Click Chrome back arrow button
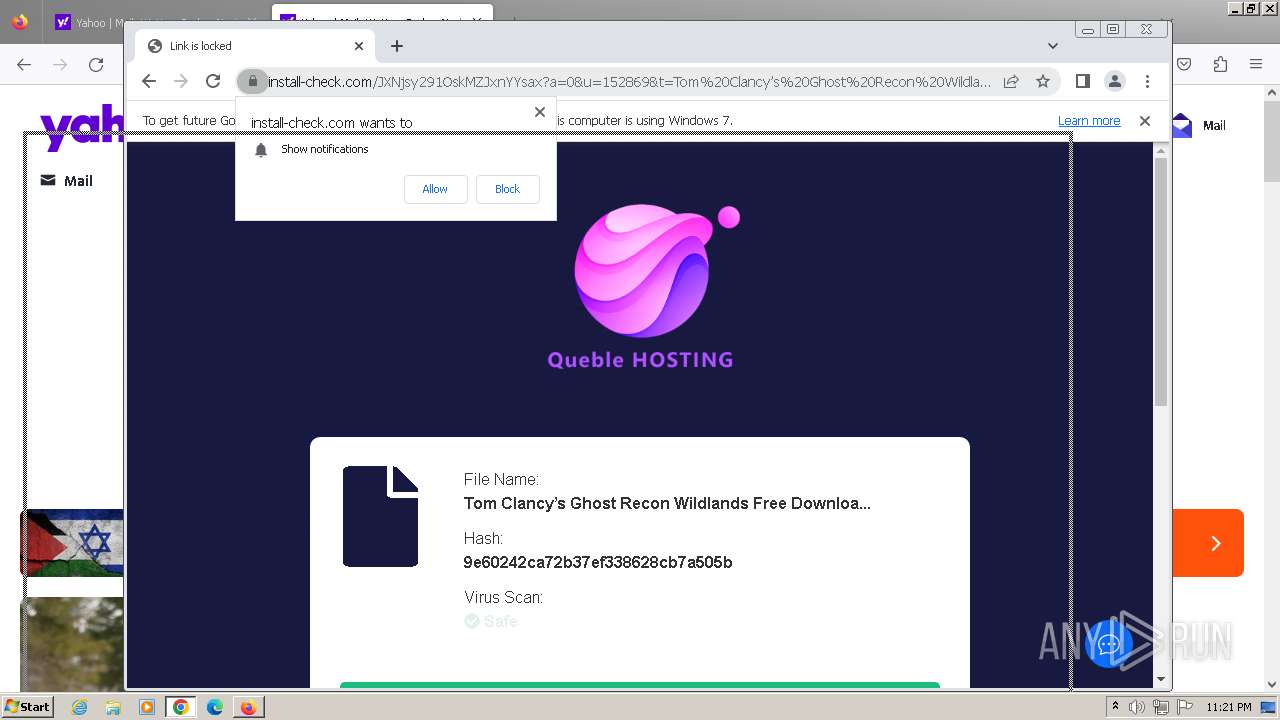Image resolution: width=1280 pixels, height=720 pixels. 149,81
